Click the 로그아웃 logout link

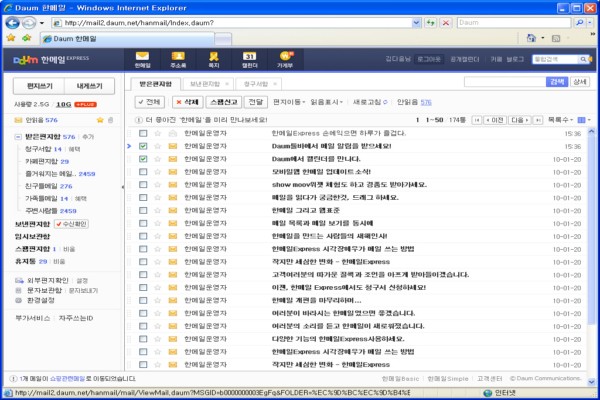(x=429, y=59)
